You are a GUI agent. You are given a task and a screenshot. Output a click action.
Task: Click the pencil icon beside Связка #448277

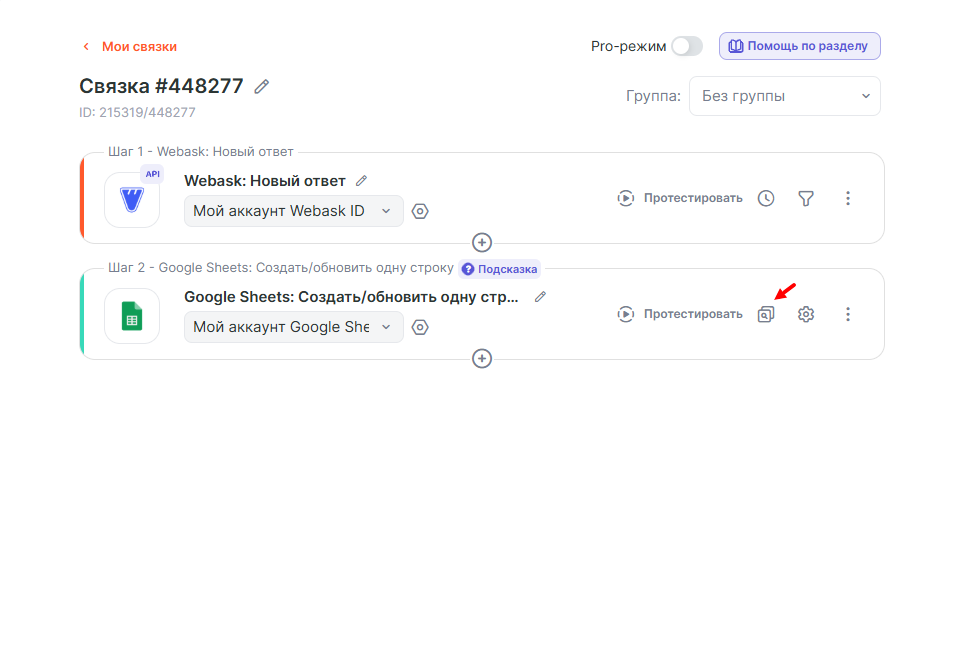262,87
